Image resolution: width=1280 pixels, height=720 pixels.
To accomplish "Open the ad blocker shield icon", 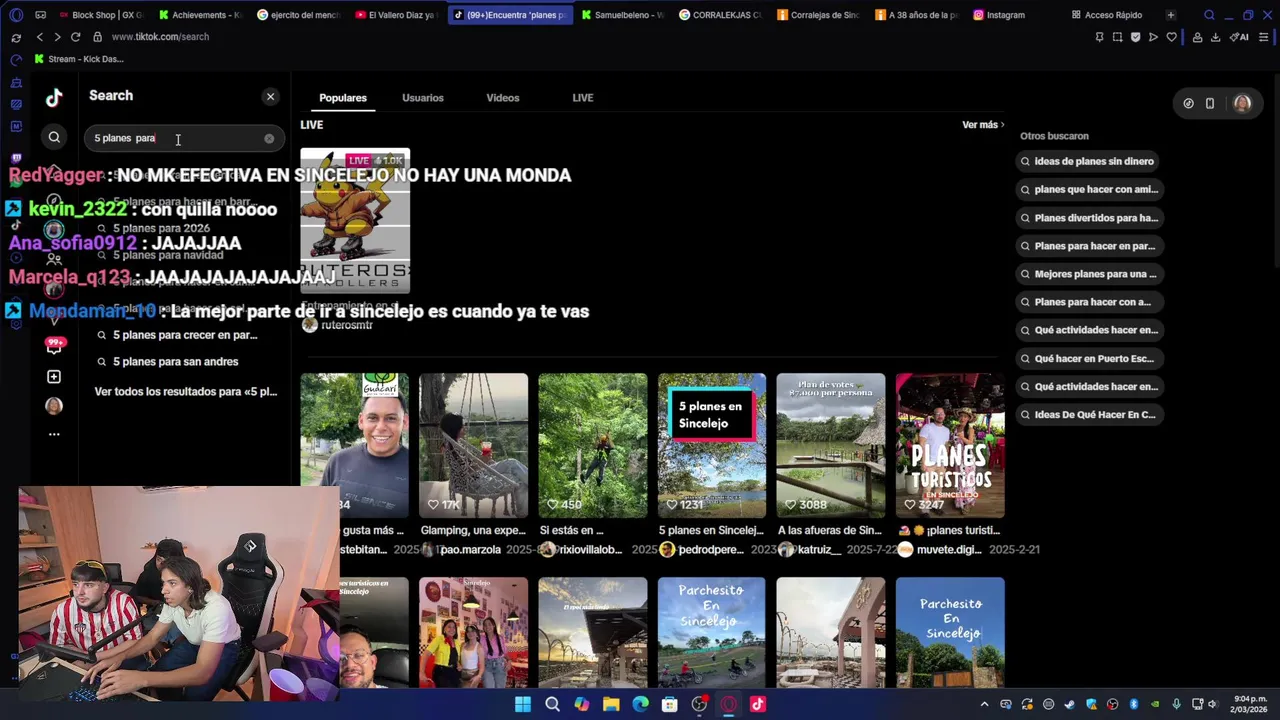I will point(1135,37).
